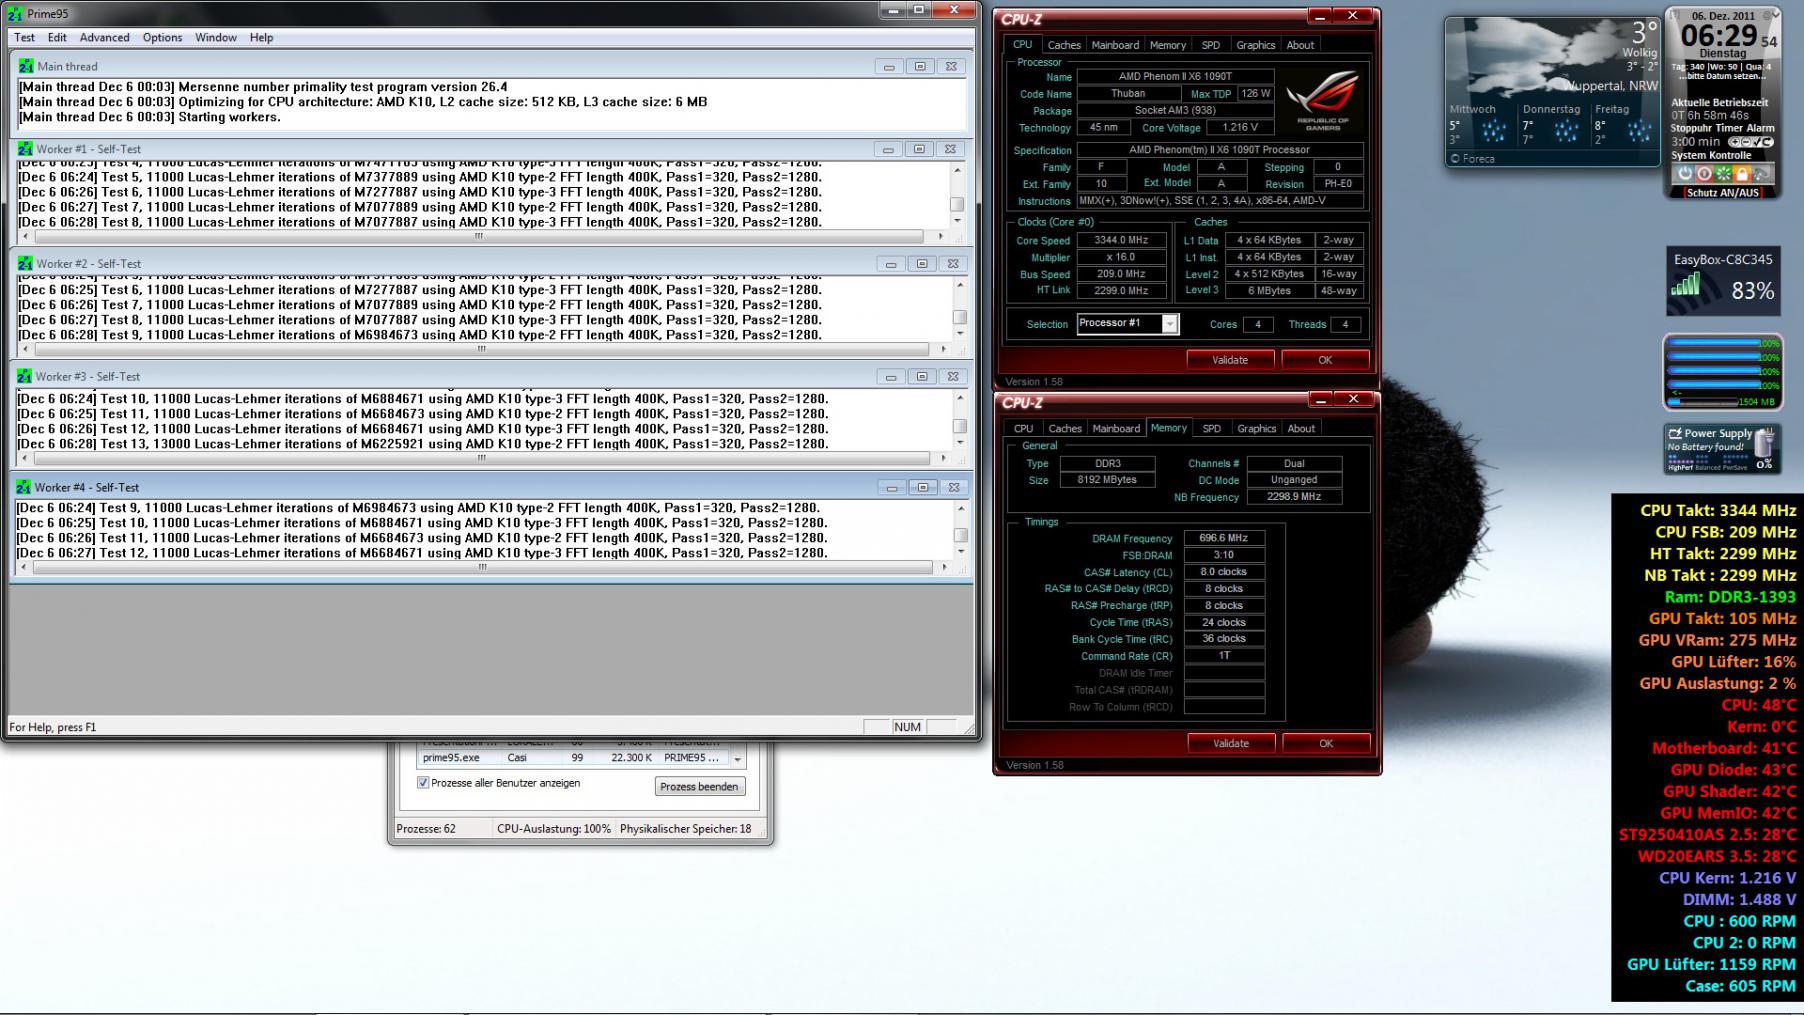This screenshot has height=1015, width=1804.
Task: Click the plus icon beside the 3:00 min timer
Action: click(1735, 142)
